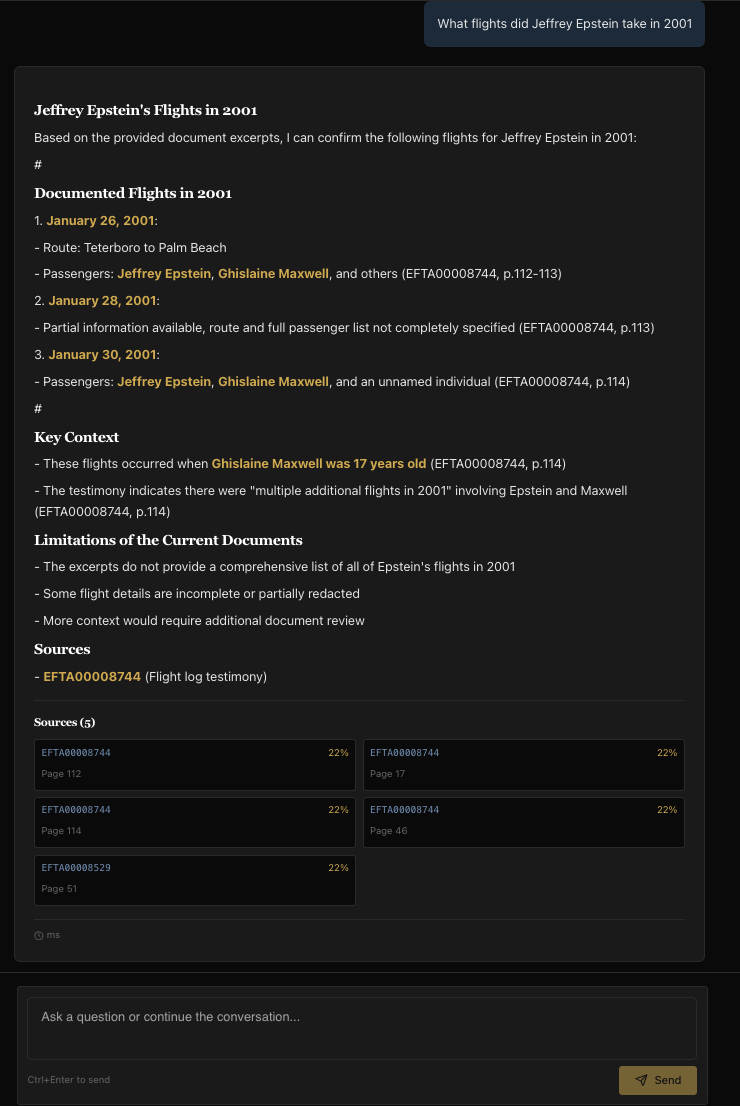This screenshot has height=1106, width=740.
Task: Click the paper-plane icon on the Send button
Action: pyautogui.click(x=641, y=1080)
